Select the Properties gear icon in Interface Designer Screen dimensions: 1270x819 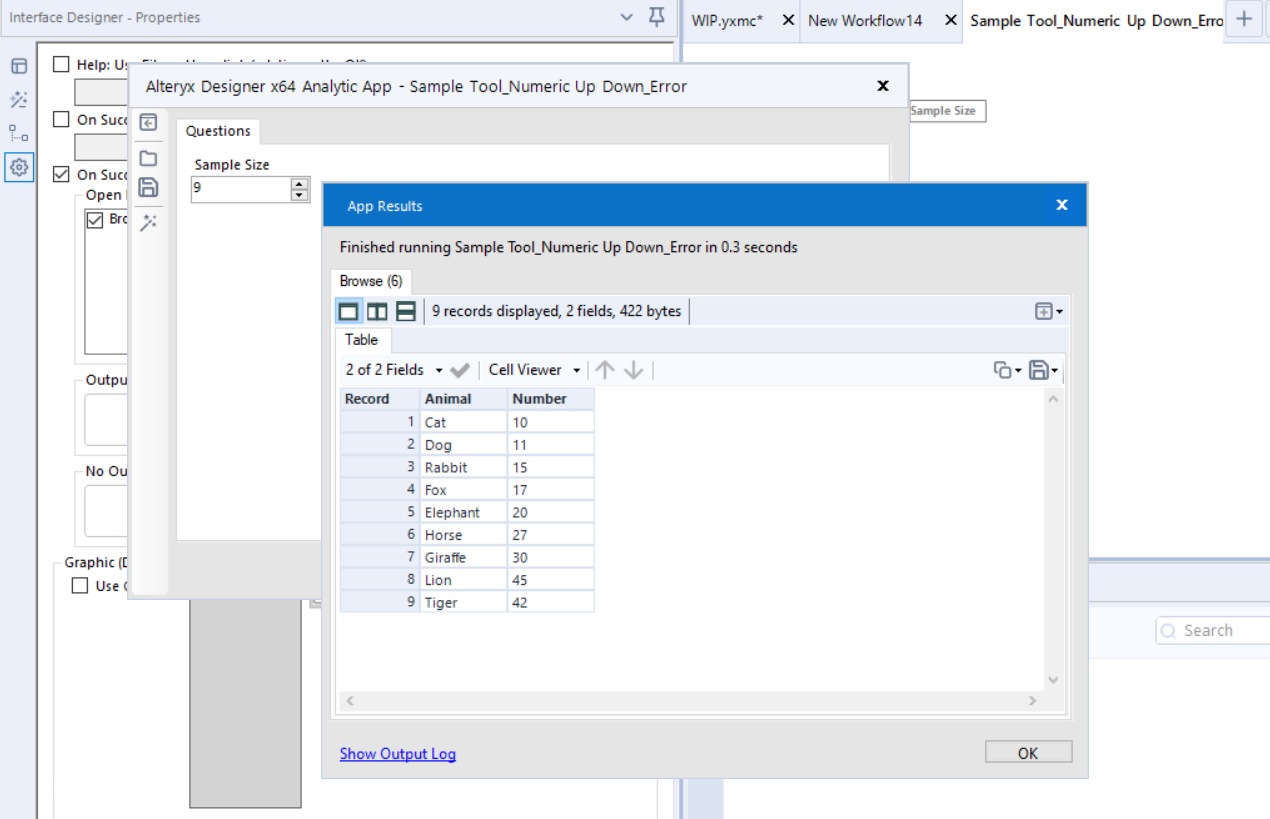pos(19,167)
